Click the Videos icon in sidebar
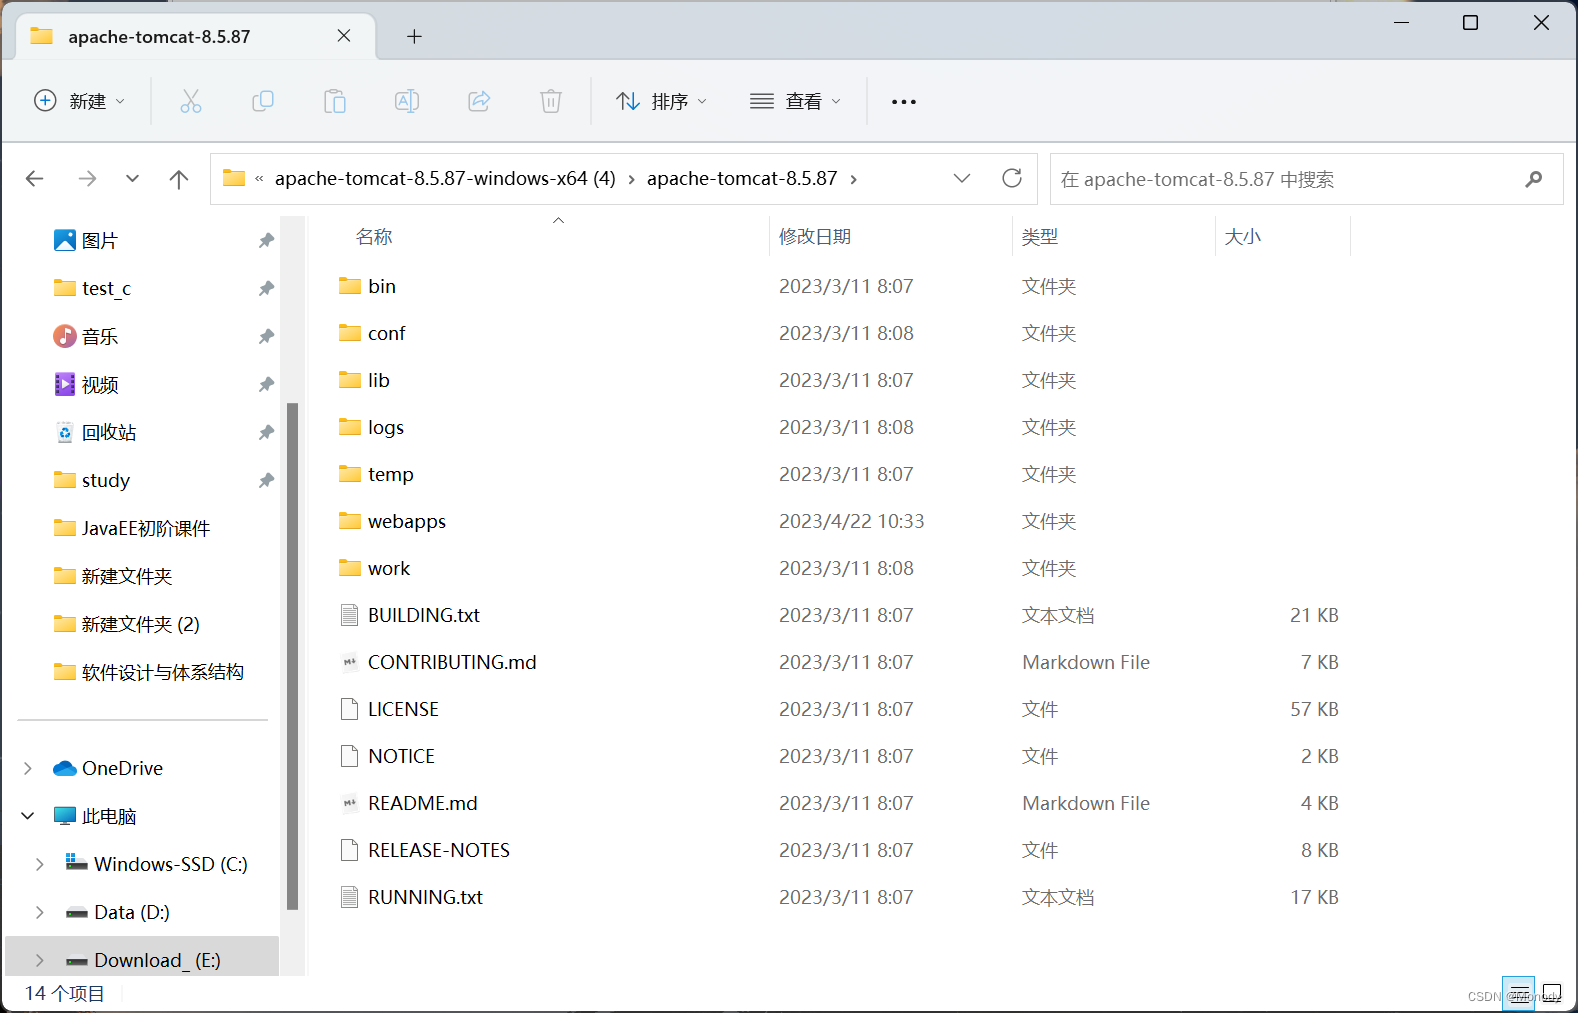Image resolution: width=1578 pixels, height=1013 pixels. tap(65, 384)
